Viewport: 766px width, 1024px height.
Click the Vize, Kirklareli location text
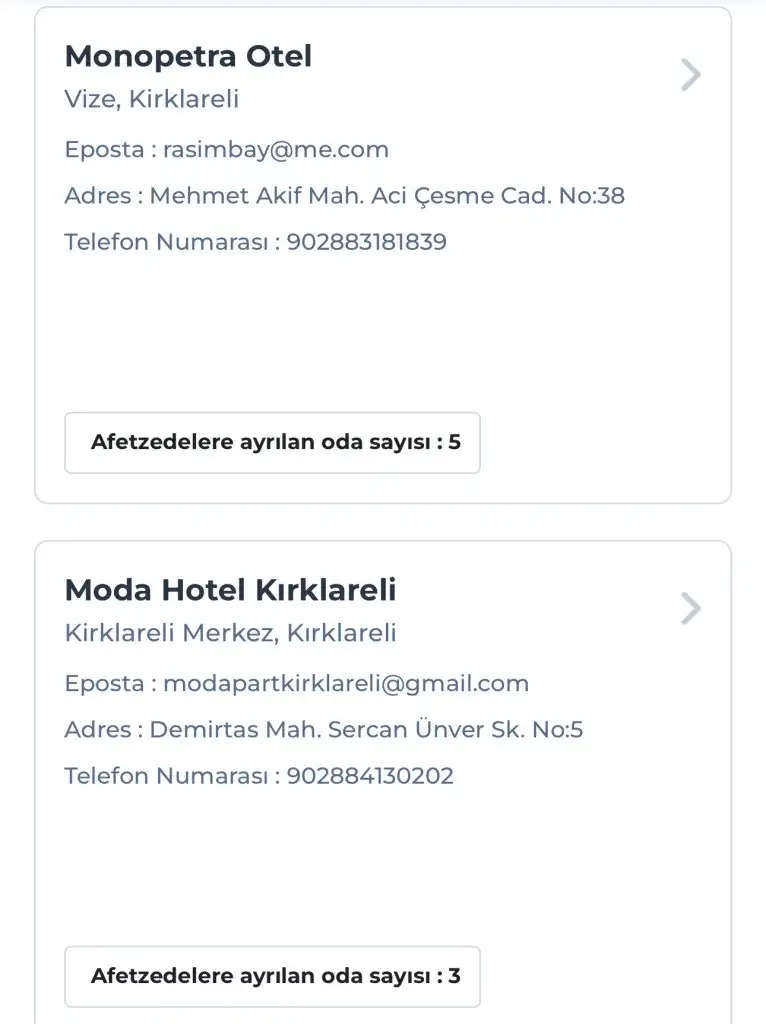[152, 99]
